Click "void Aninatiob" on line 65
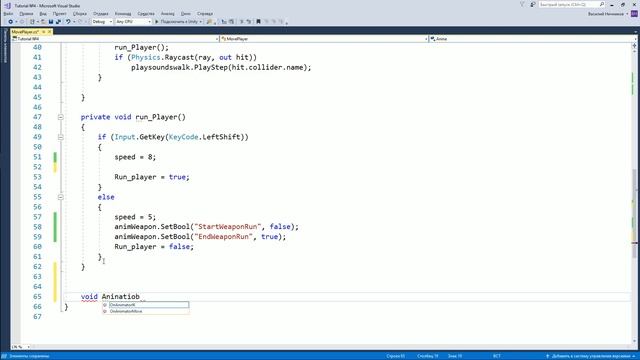 click(x=110, y=297)
